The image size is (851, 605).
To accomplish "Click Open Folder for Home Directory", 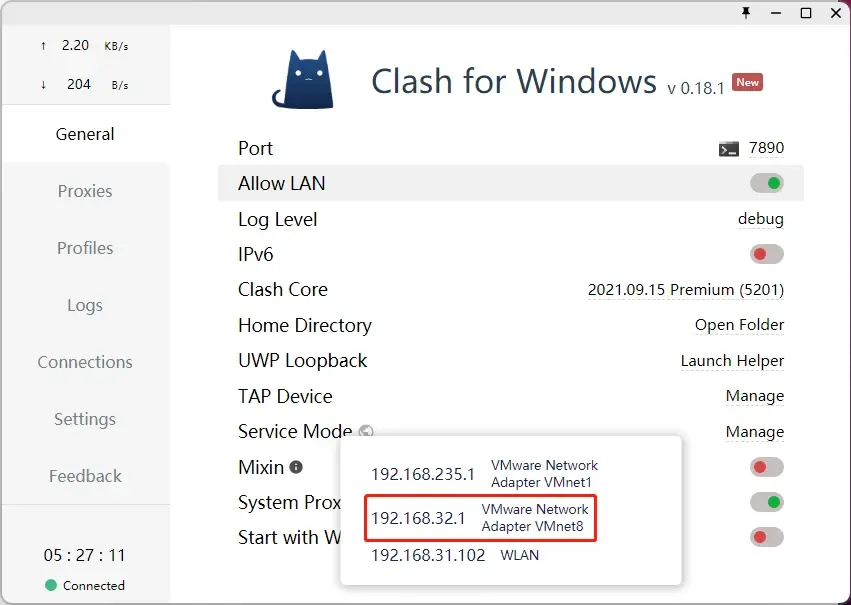I will point(739,325).
